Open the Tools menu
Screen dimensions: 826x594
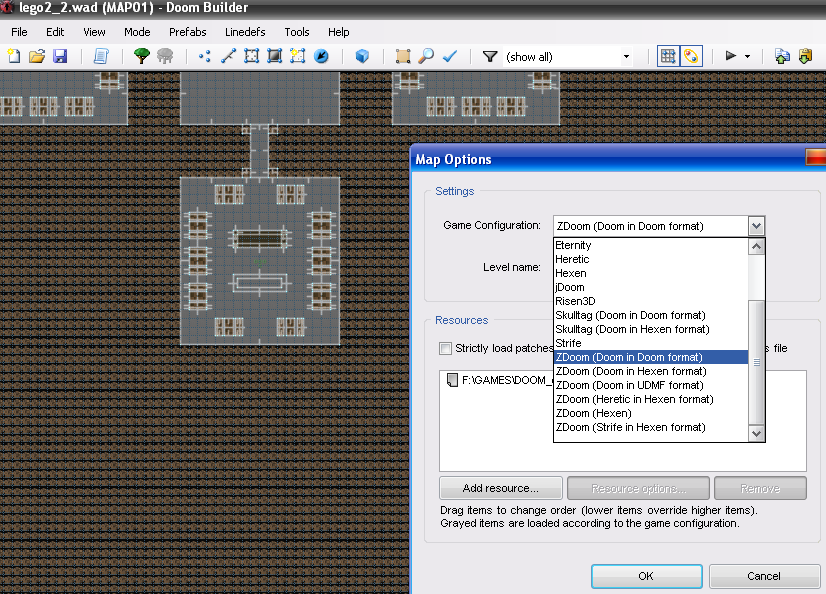(x=297, y=32)
